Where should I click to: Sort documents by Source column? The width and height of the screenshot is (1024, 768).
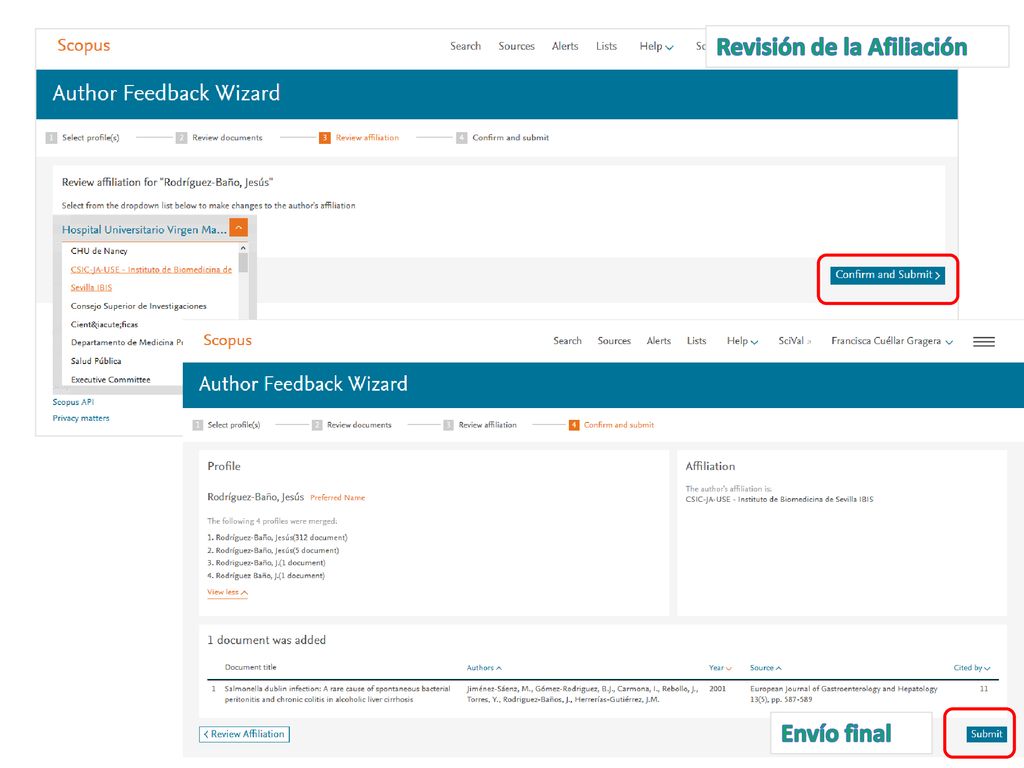tap(765, 667)
